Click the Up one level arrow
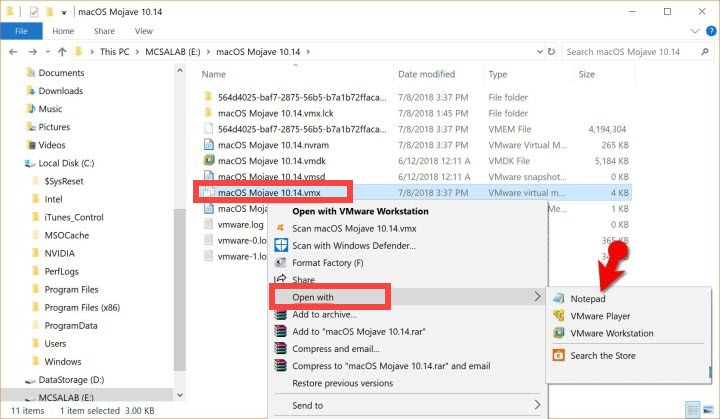 [x=60, y=51]
